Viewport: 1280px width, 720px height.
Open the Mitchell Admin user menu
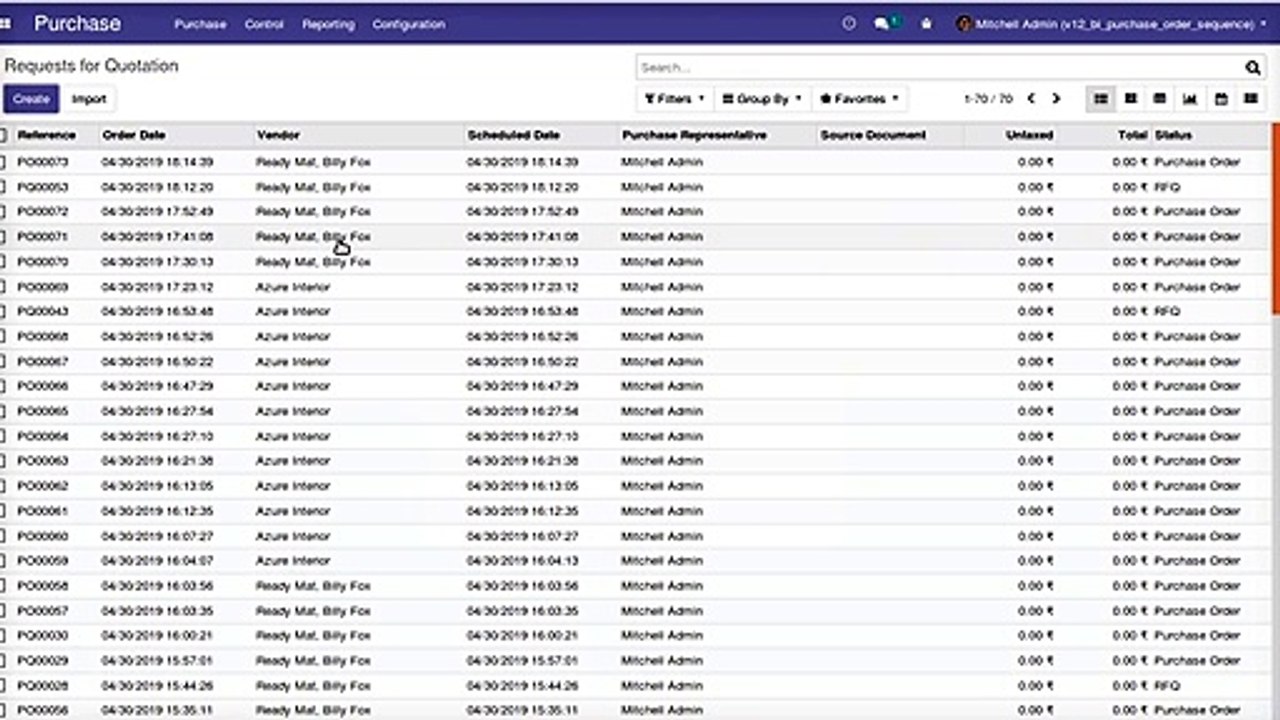pyautogui.click(x=1112, y=24)
